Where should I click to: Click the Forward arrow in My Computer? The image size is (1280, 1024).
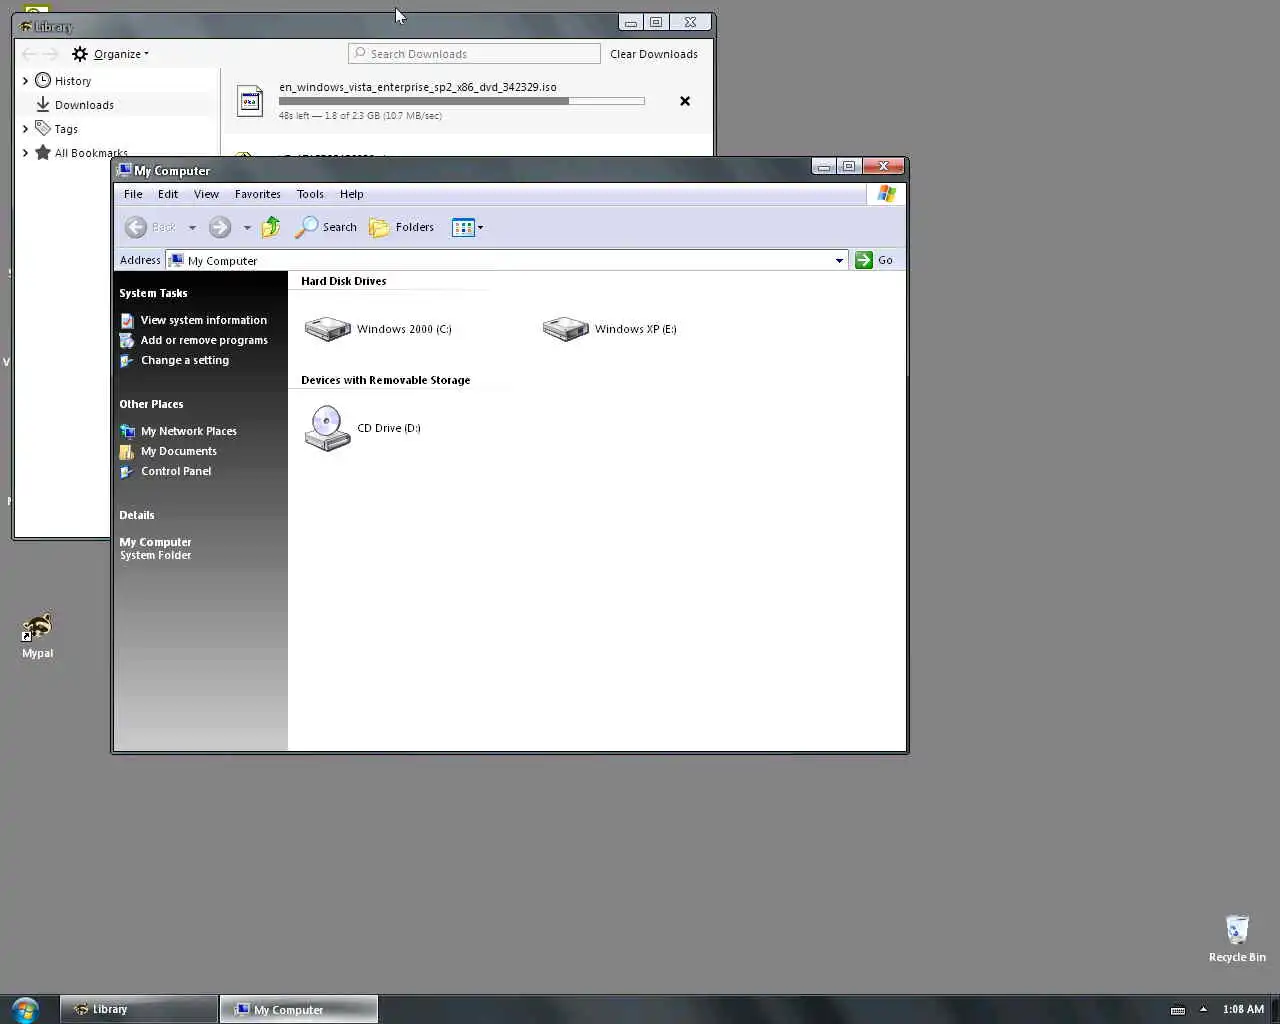220,228
